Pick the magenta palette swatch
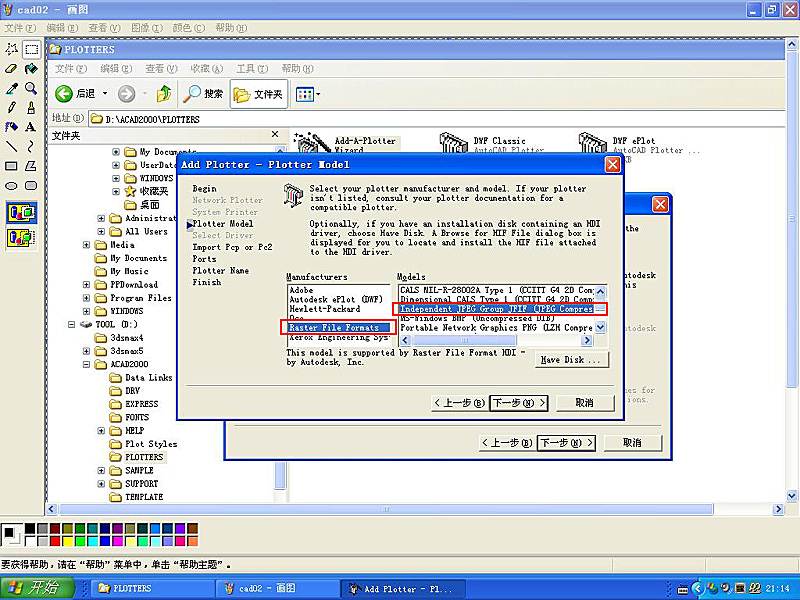Viewport: 800px width, 600px height. (117, 541)
